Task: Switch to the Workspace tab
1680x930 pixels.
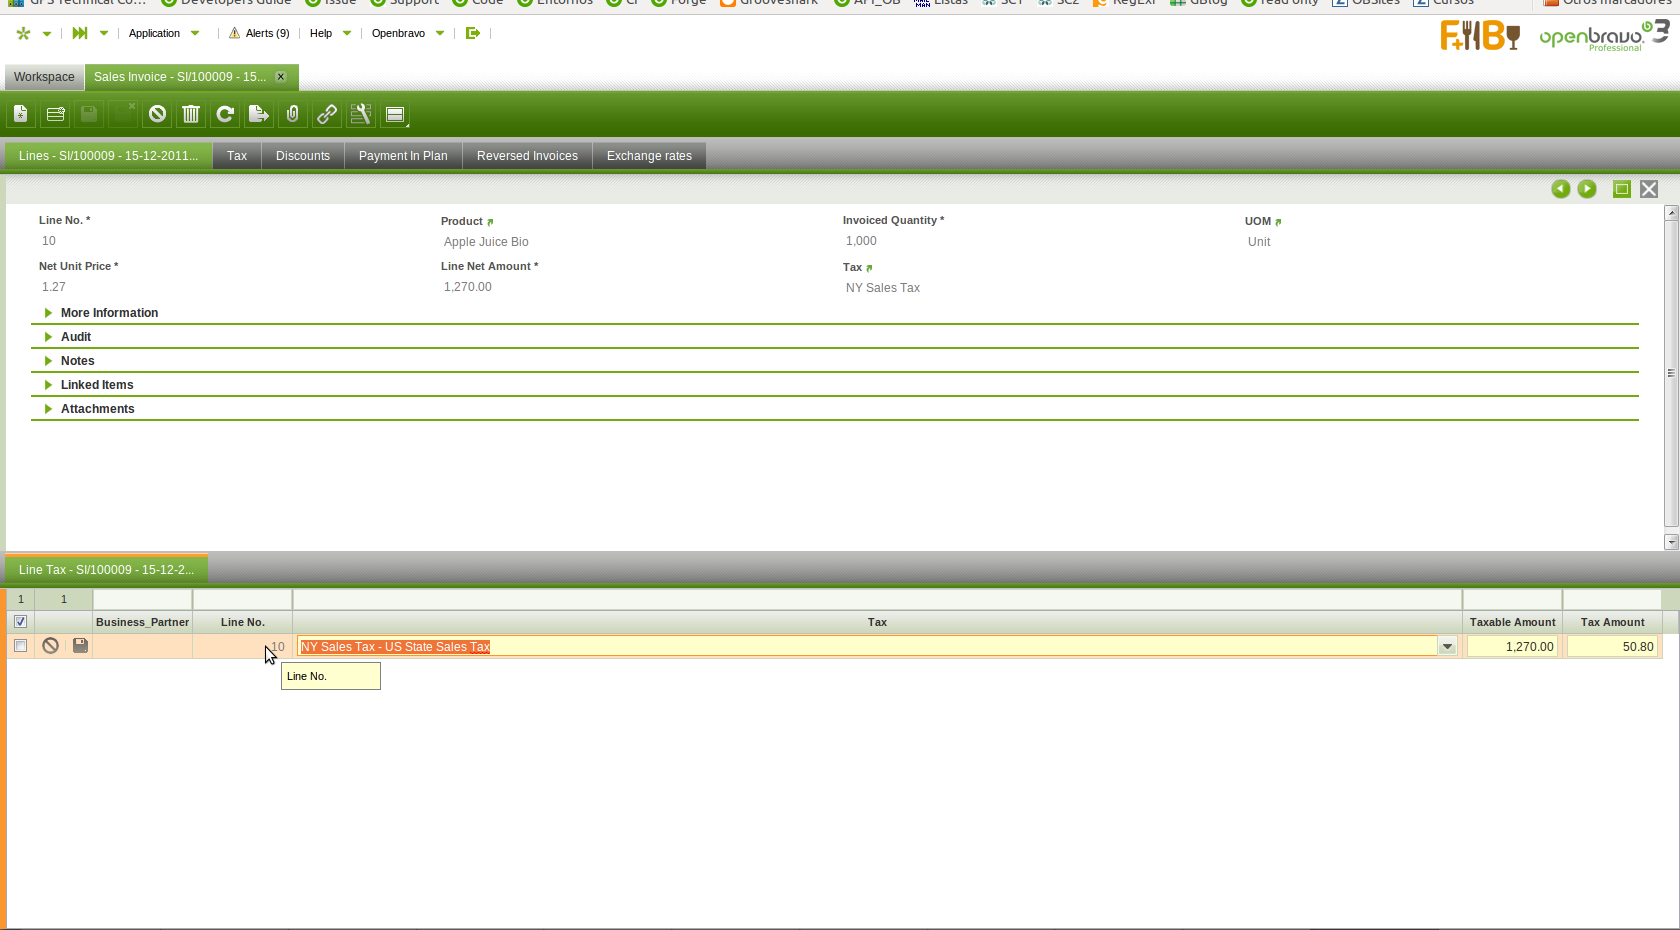Action: (x=44, y=77)
